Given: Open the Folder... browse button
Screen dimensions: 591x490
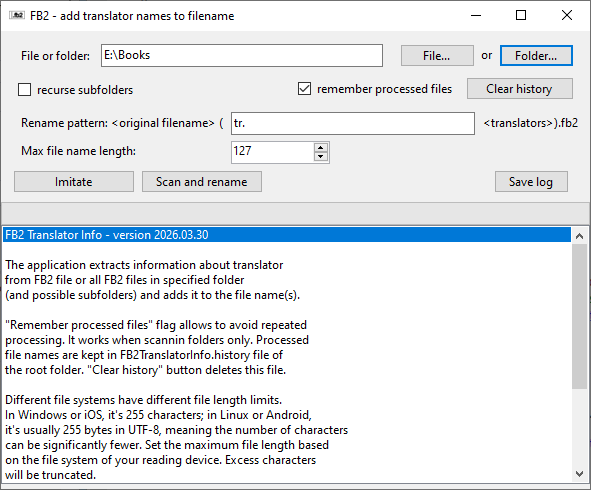Looking at the screenshot, I should click(536, 56).
